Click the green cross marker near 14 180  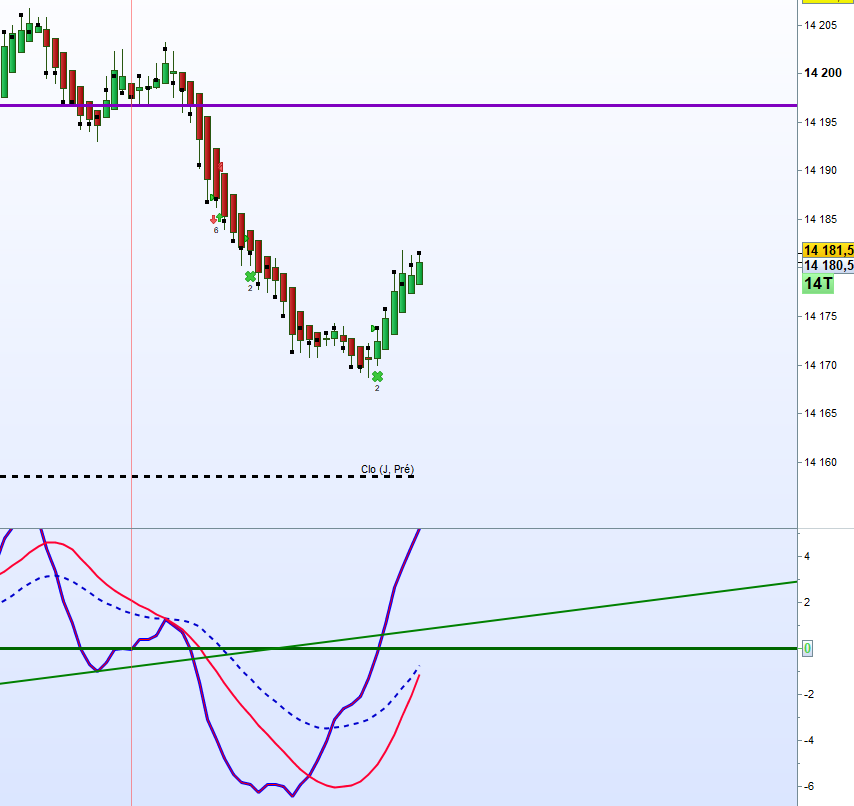tap(250, 277)
